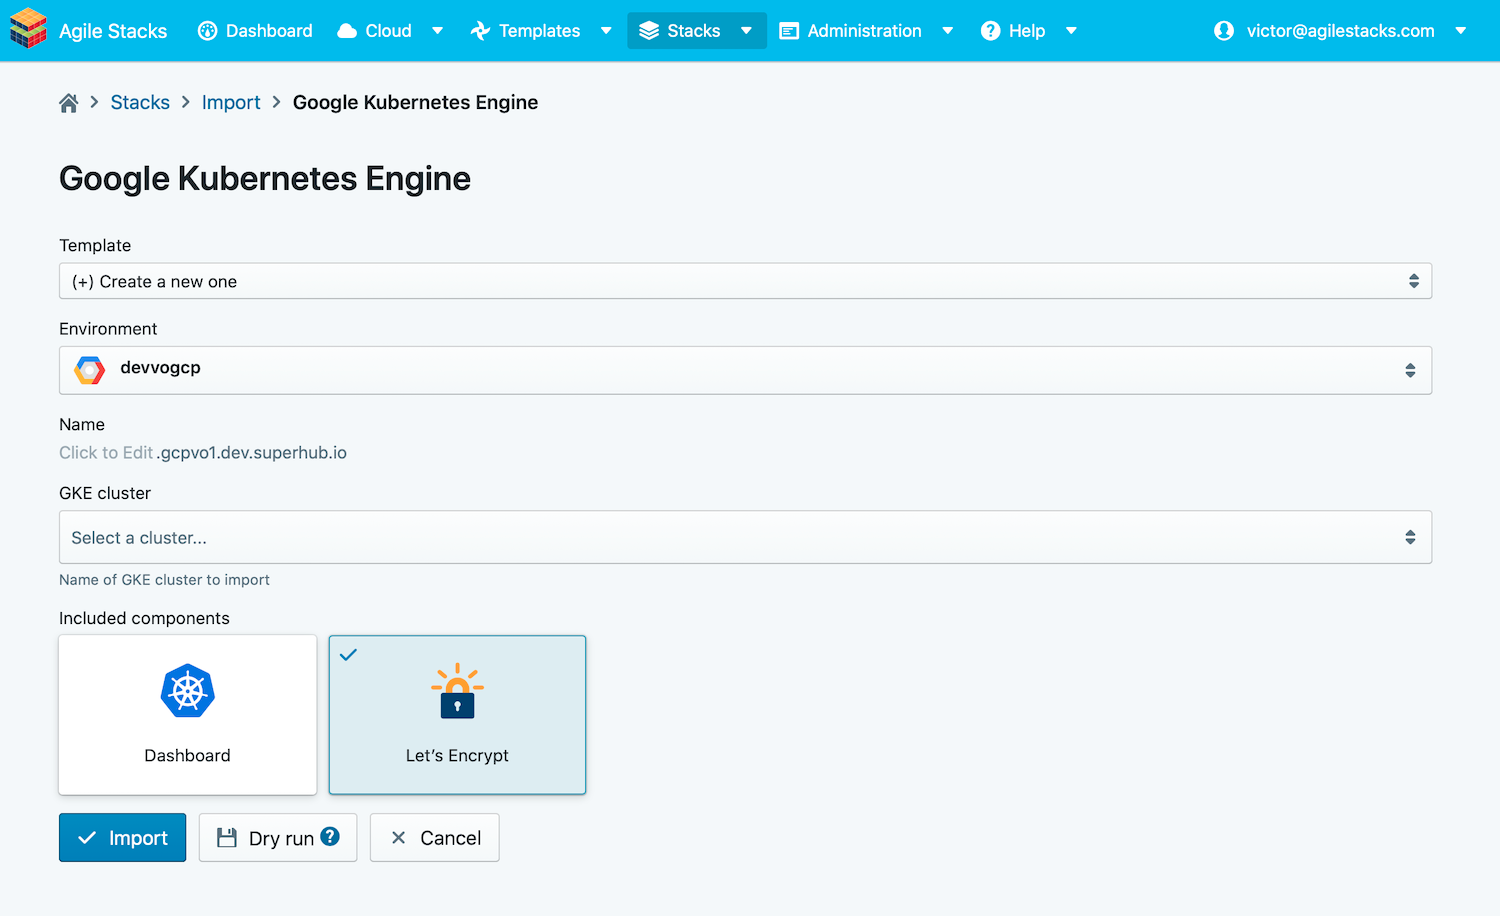1500x916 pixels.
Task: Go to Stacks breadcrumb link
Action: pos(140,102)
